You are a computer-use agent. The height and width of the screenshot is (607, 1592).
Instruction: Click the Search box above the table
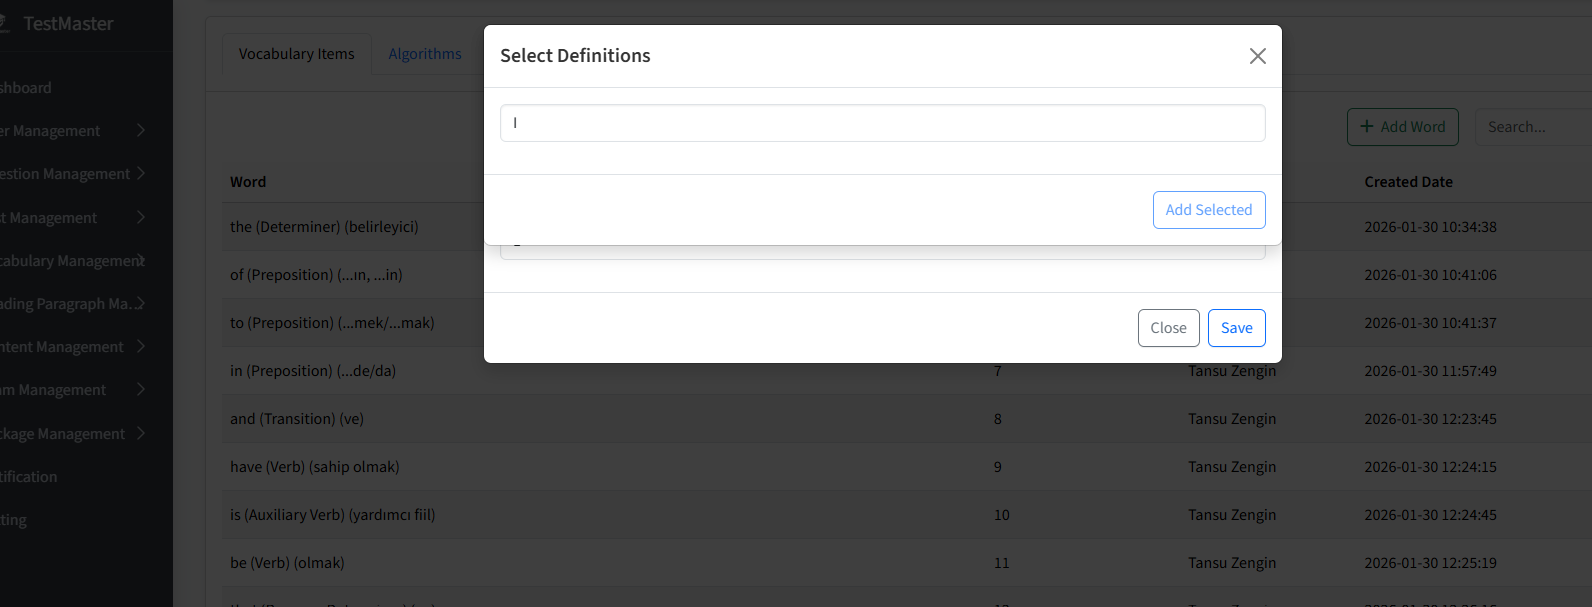(x=1533, y=127)
